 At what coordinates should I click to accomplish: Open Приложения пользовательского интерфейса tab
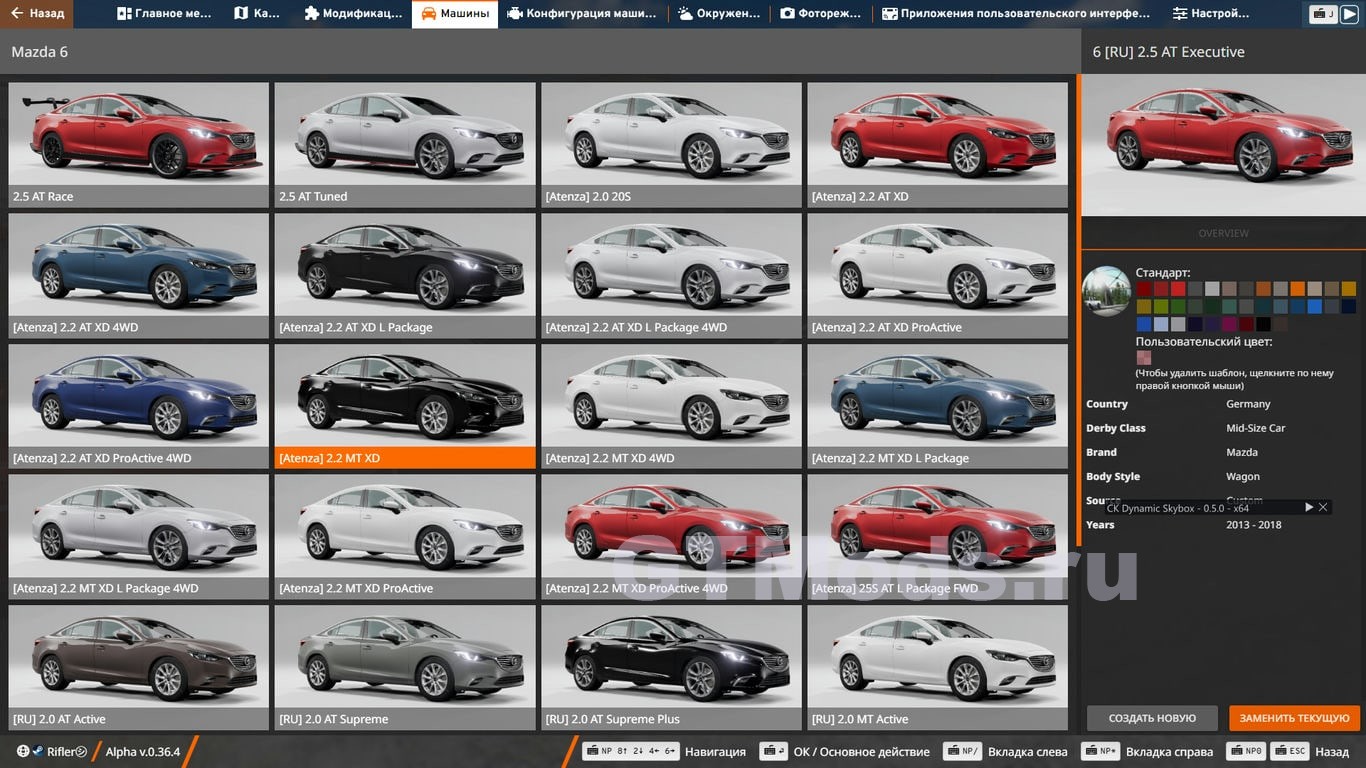point(1016,14)
